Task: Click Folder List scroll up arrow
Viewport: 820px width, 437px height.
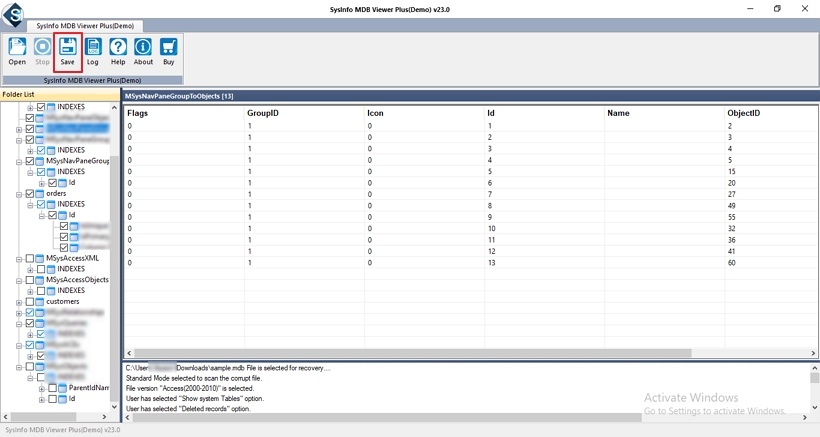Action: (114, 107)
